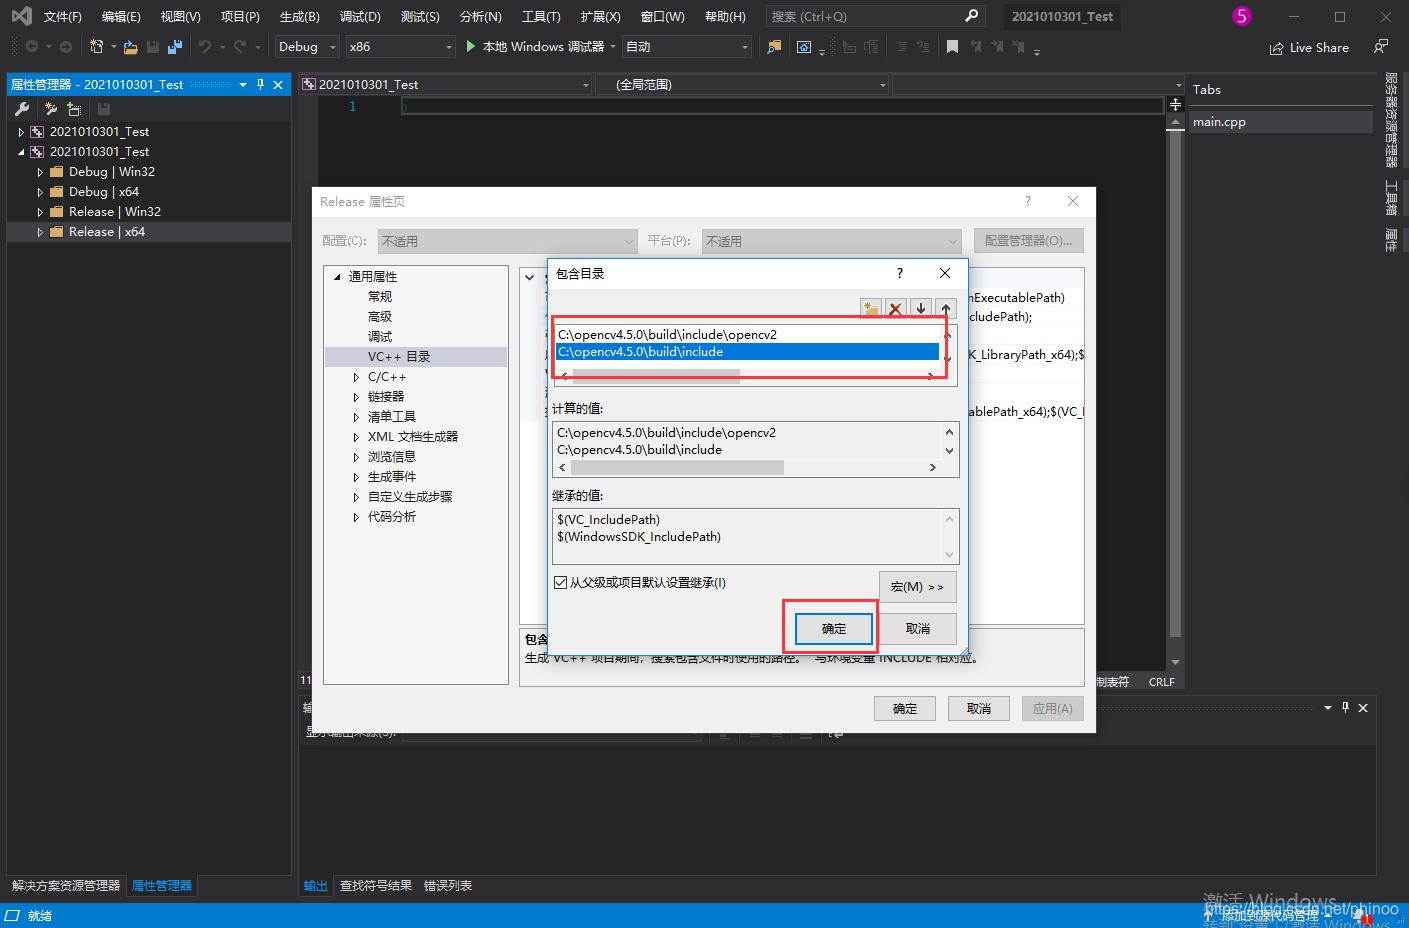This screenshot has height=928, width=1409.
Task: Click the undo toolbar icon
Action: [205, 47]
